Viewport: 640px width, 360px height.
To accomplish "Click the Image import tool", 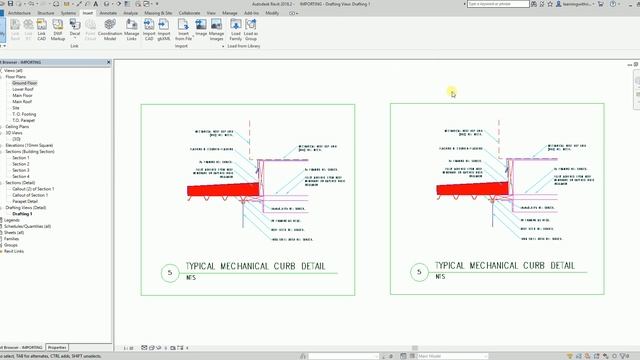I will pos(201,28).
